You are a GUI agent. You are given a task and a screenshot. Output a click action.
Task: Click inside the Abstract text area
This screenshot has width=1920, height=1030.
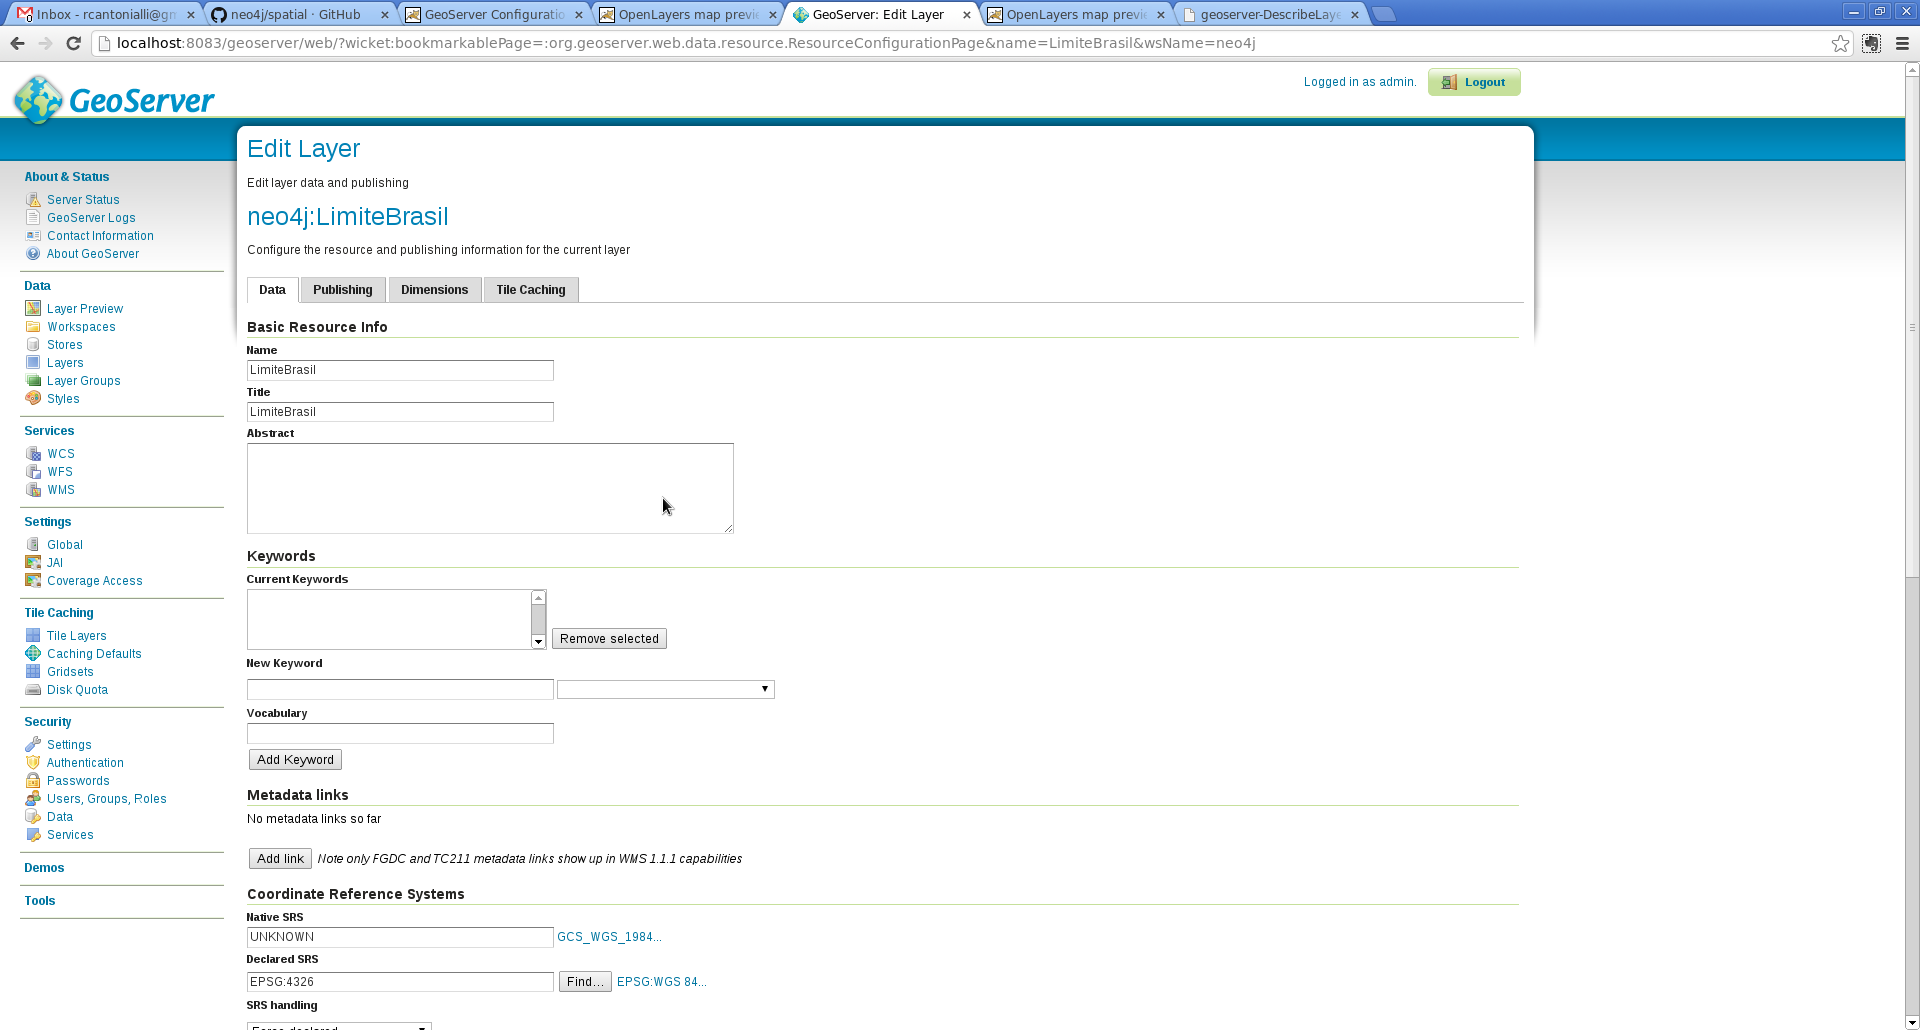click(x=490, y=488)
